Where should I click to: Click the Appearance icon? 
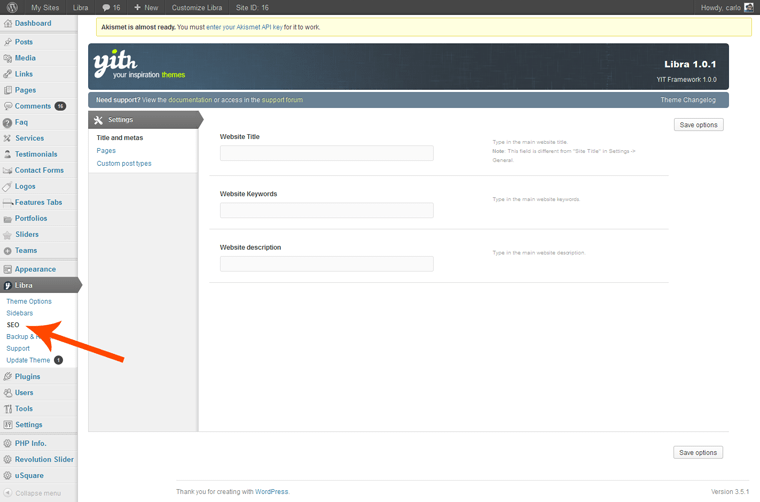pos(7,269)
